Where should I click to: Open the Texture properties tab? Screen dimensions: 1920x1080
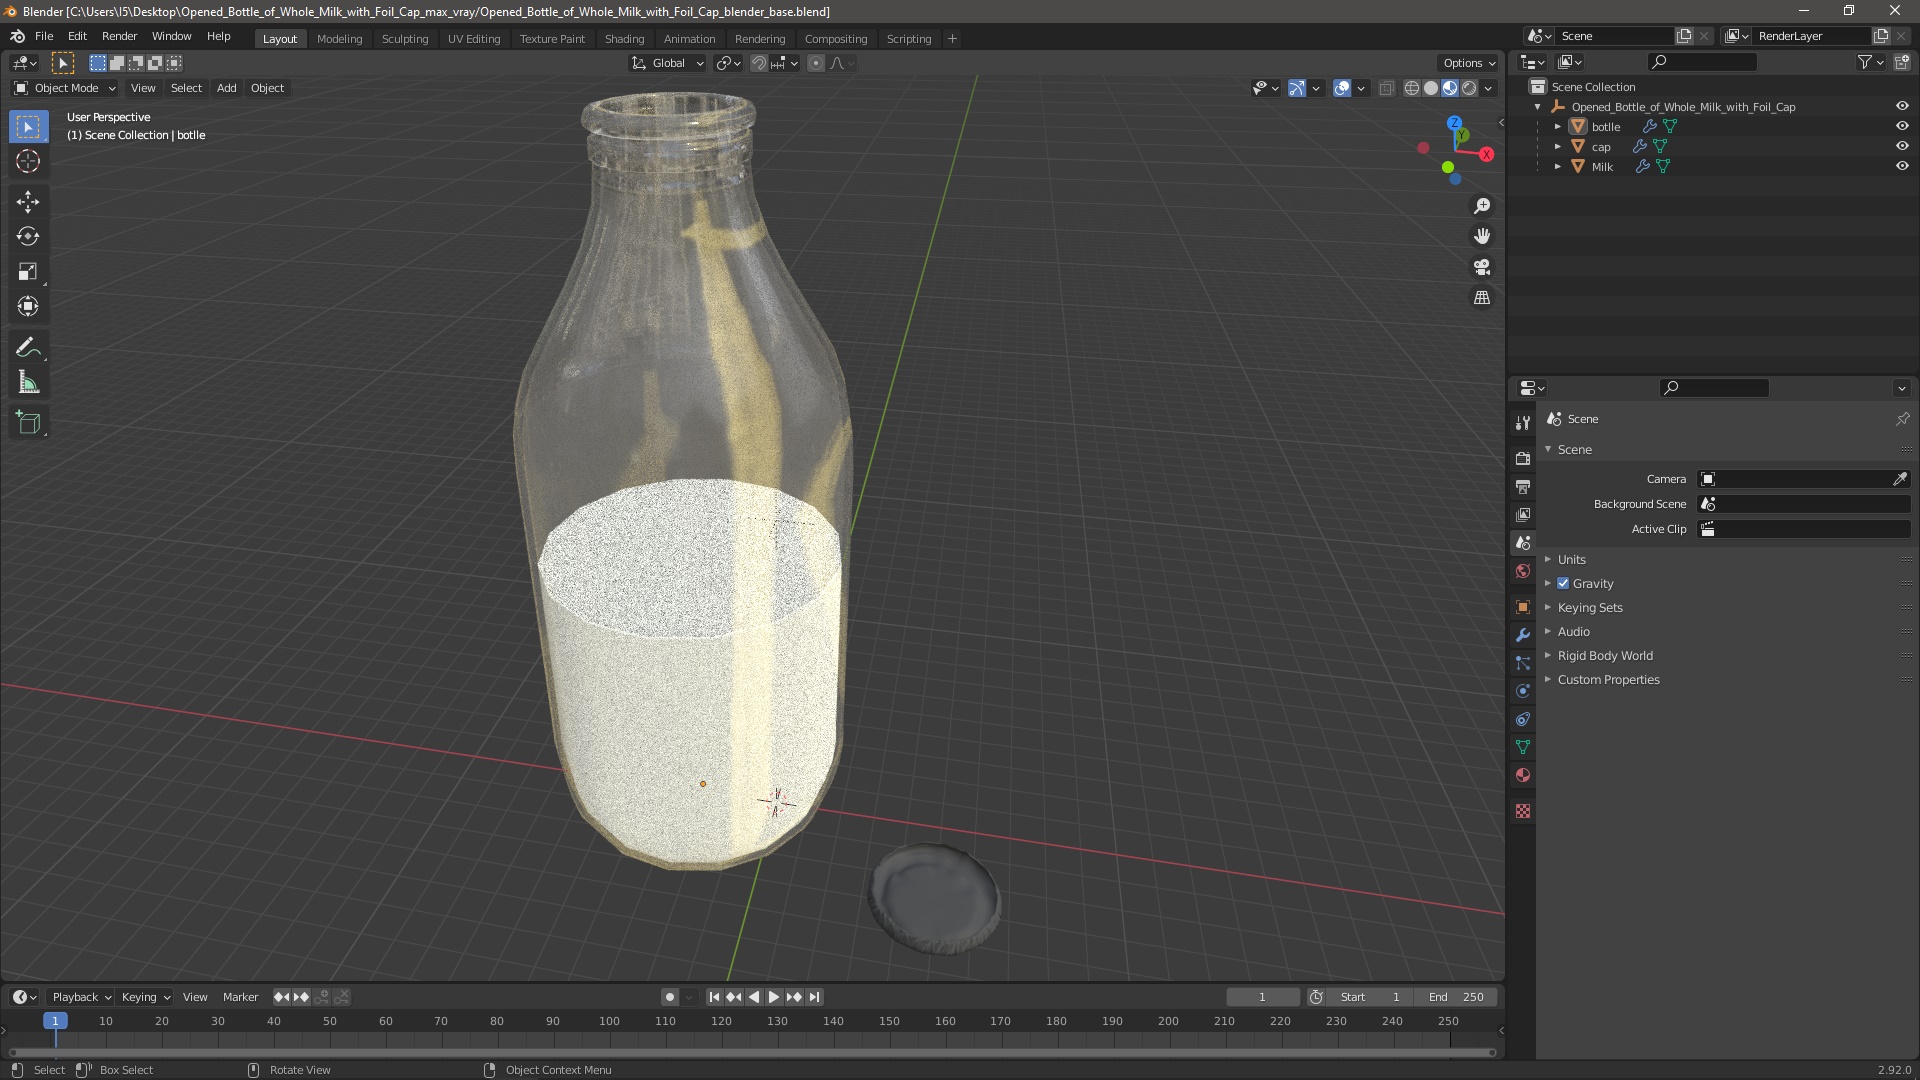(1523, 811)
